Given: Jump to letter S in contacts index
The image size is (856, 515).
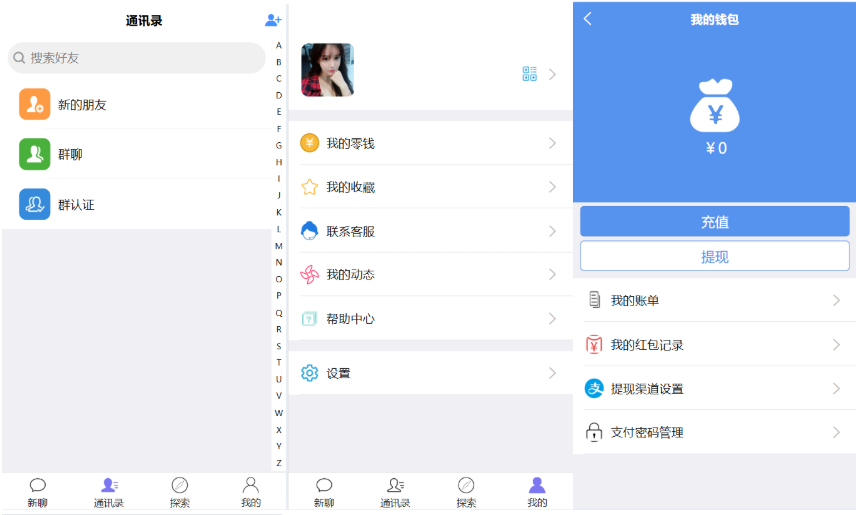Looking at the screenshot, I should 278,346.
